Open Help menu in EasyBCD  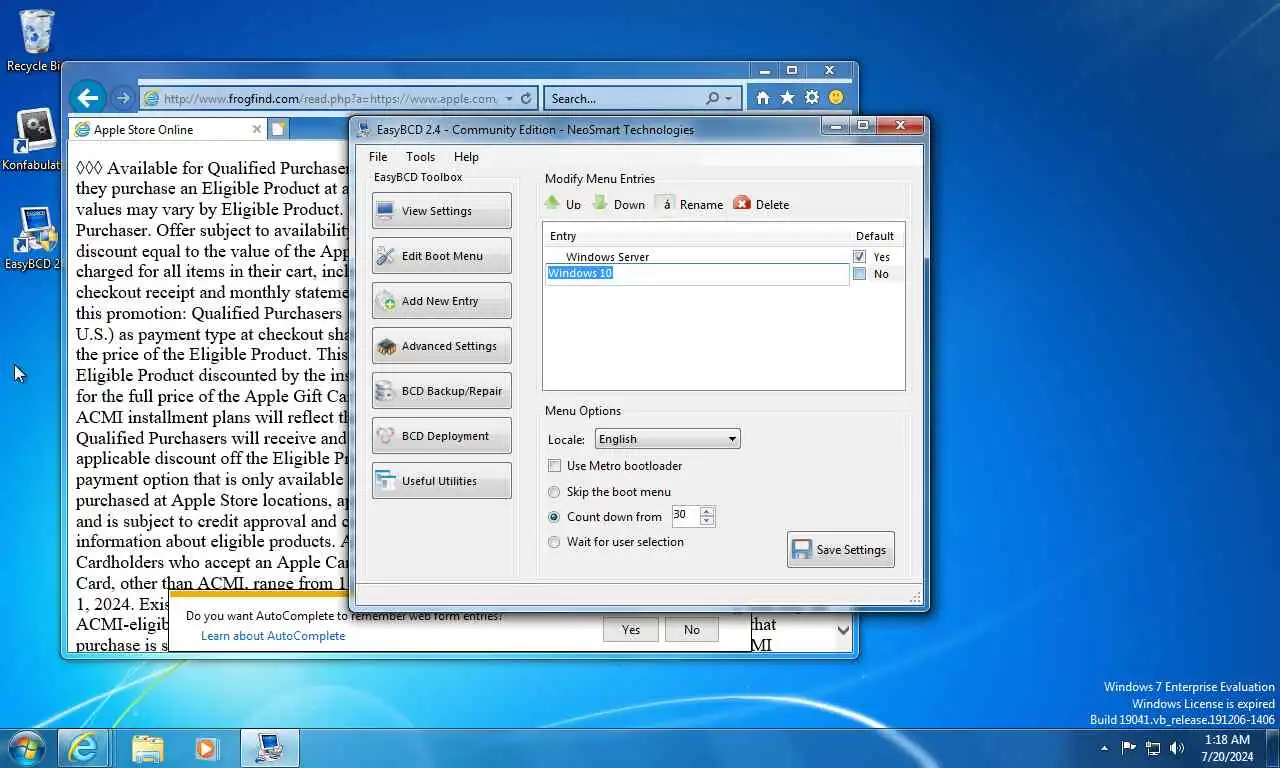click(466, 157)
